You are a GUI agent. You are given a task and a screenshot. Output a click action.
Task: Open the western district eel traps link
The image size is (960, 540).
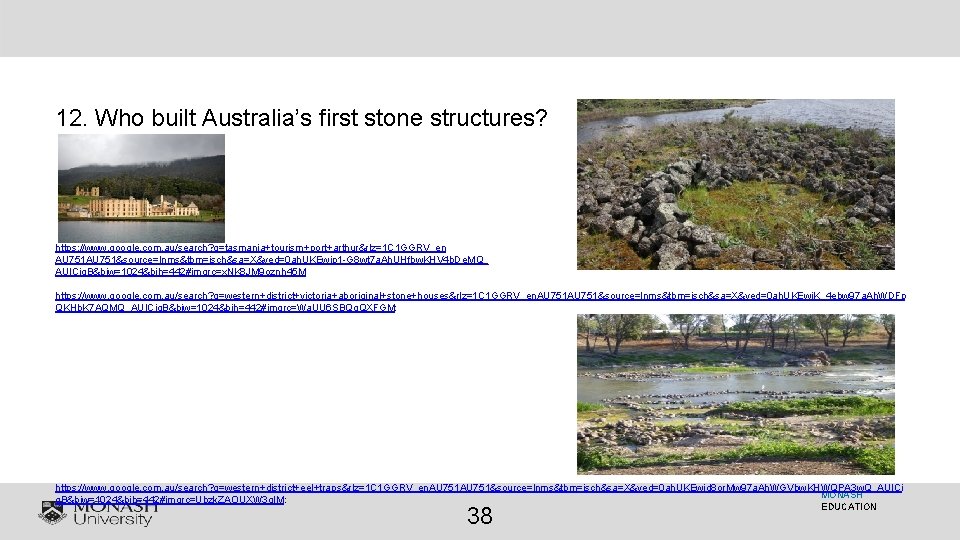pyautogui.click(x=479, y=493)
